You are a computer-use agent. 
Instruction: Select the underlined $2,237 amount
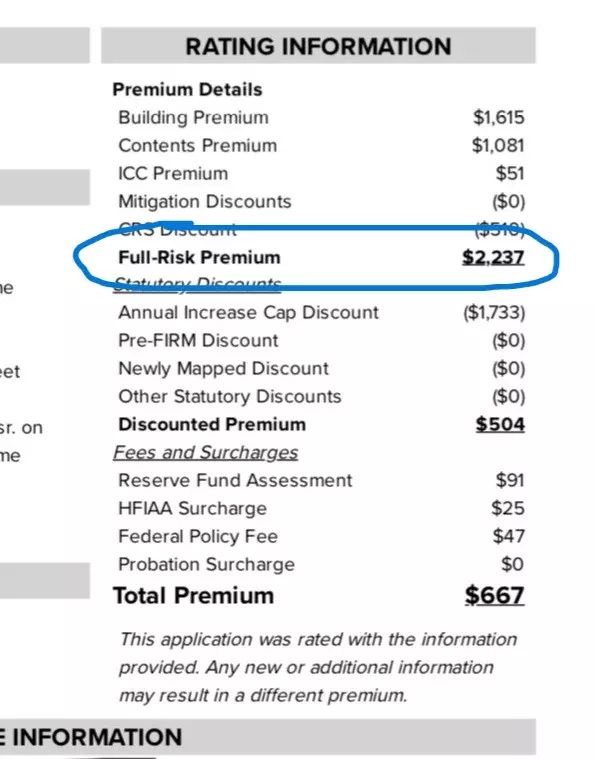[x=493, y=258]
